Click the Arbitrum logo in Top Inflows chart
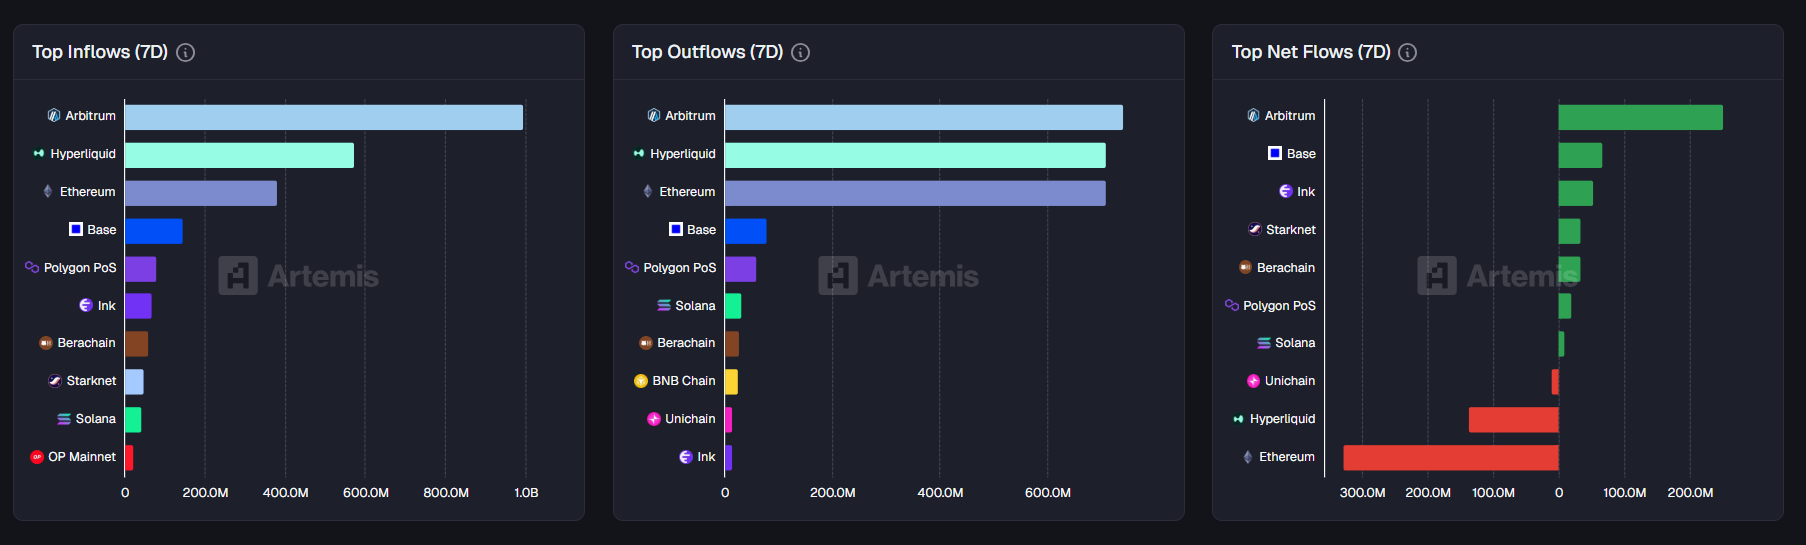 point(54,116)
